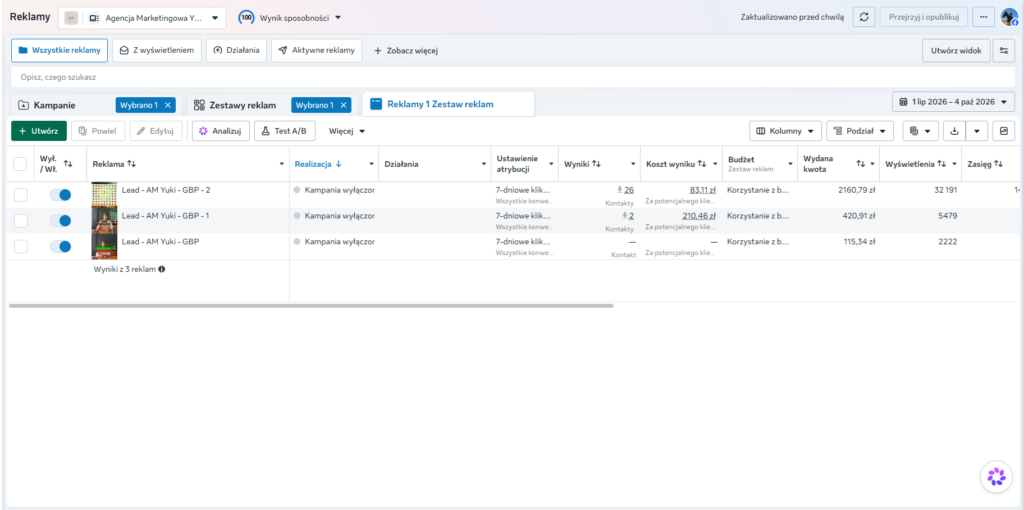The width and height of the screenshot is (1024, 510).
Task: Open the AI assistant floating icon
Action: tap(997, 477)
